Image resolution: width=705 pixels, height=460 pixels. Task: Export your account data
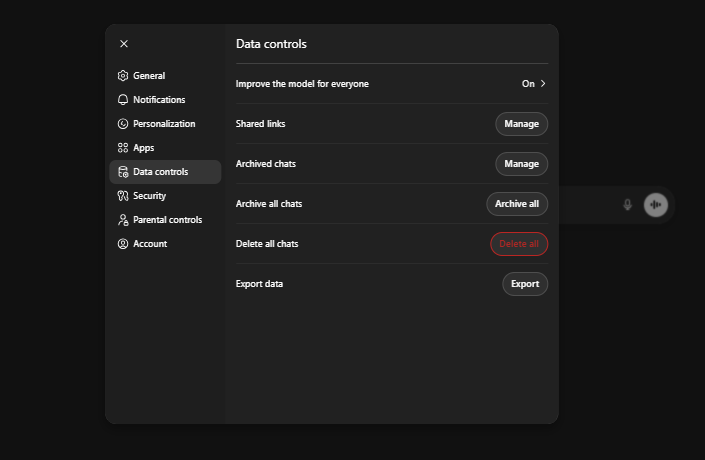[x=524, y=284]
